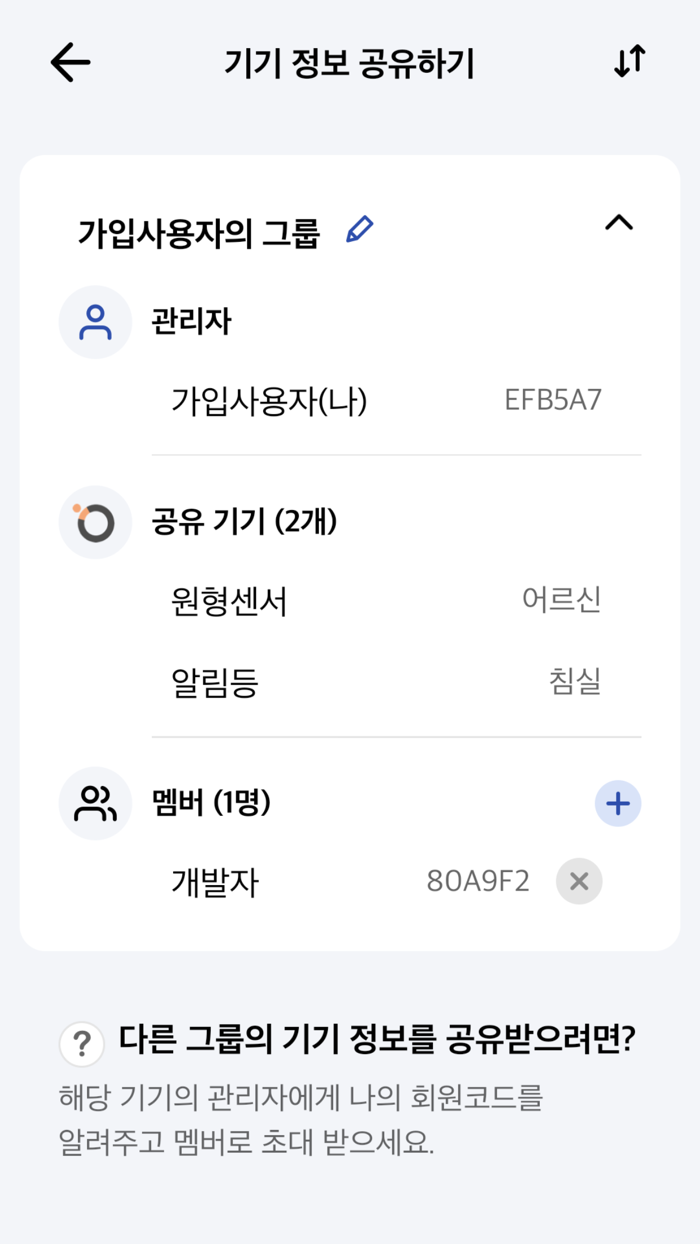Tap the 기기 정보 공유하기 title
700x1244 pixels.
click(x=350, y=61)
